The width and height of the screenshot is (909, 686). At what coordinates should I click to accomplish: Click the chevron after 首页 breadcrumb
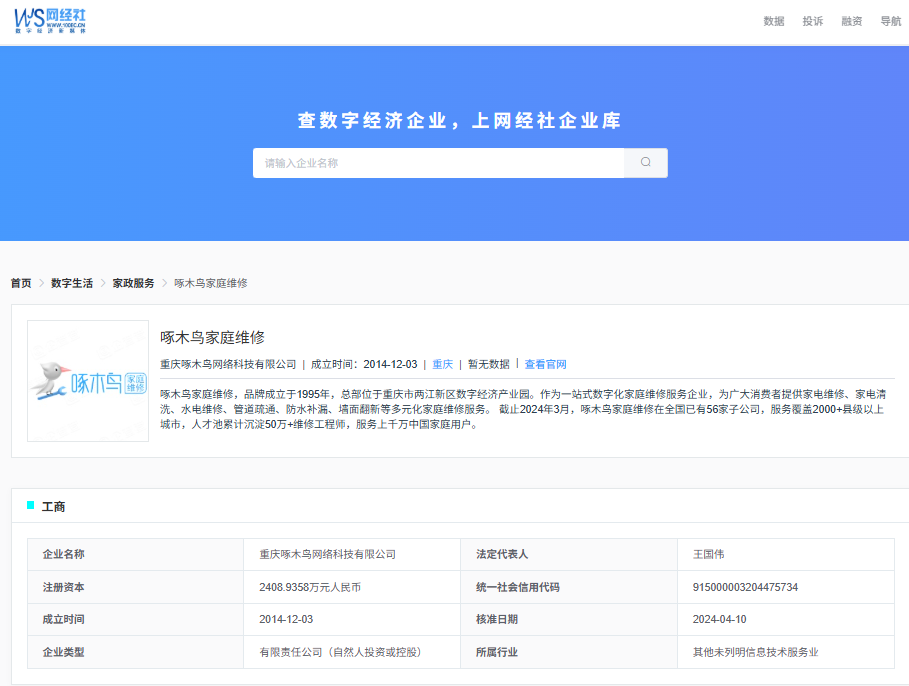point(42,283)
